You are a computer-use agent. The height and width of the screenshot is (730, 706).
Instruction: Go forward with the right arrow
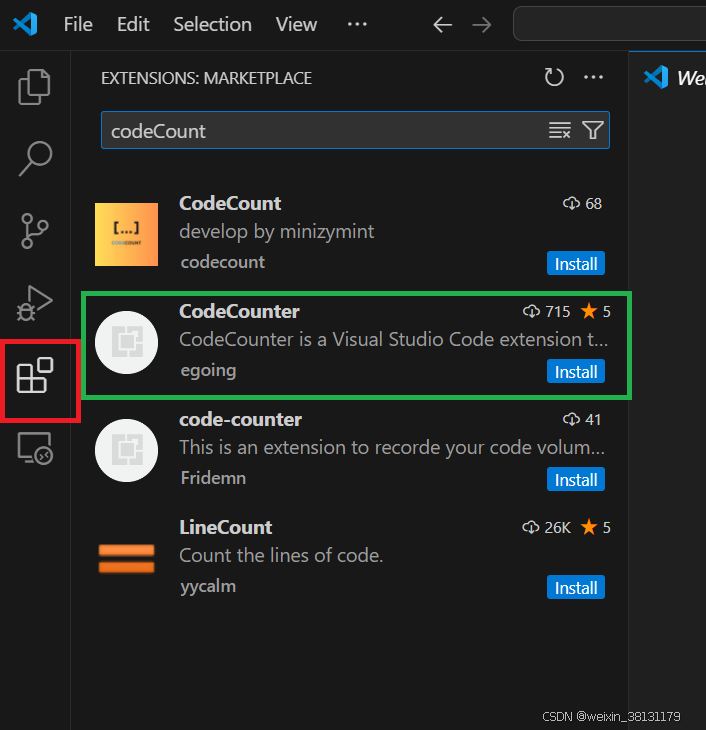(482, 25)
